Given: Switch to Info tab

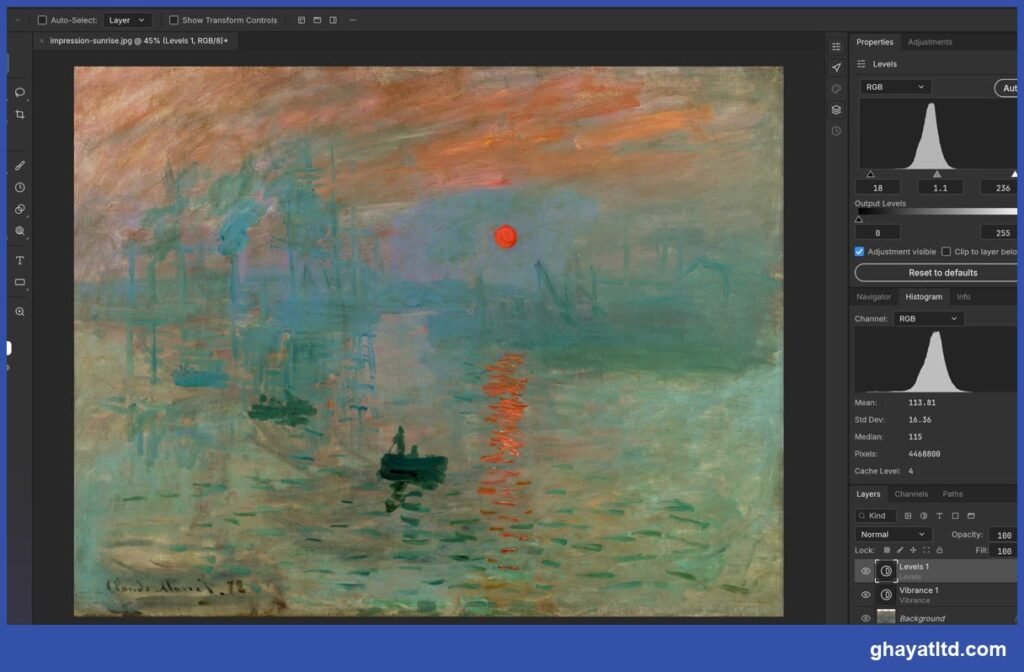Looking at the screenshot, I should (x=963, y=296).
